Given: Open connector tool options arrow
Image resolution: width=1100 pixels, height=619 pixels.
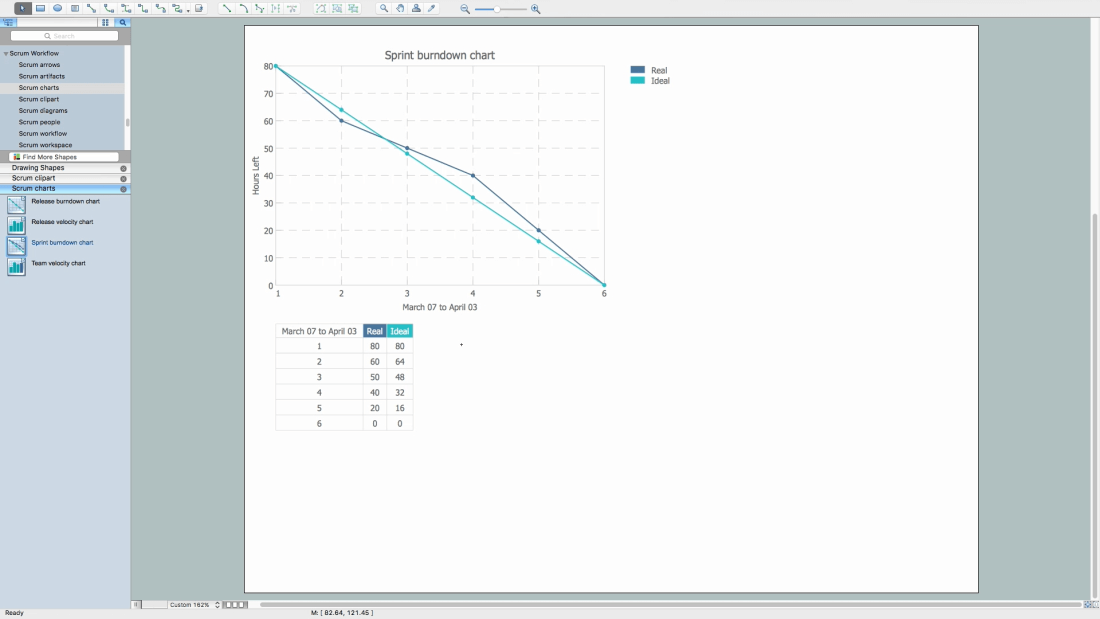Looking at the screenshot, I should pos(188,11).
